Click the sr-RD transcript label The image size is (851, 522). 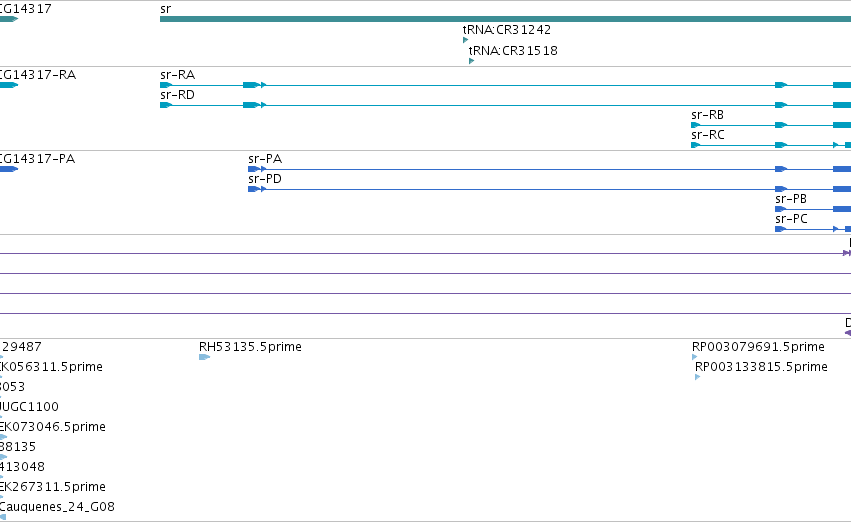pyautogui.click(x=177, y=95)
